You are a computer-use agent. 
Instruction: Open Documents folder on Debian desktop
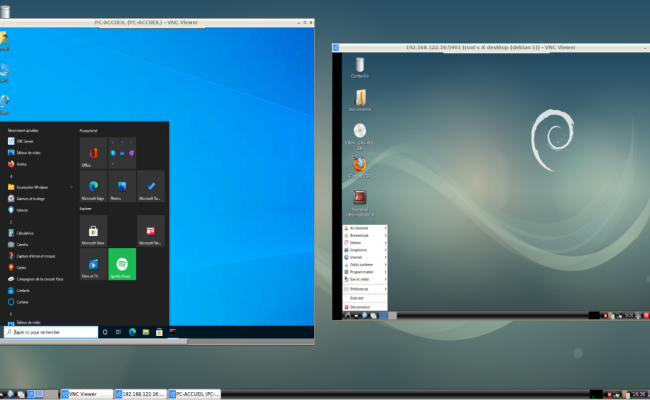pos(360,99)
